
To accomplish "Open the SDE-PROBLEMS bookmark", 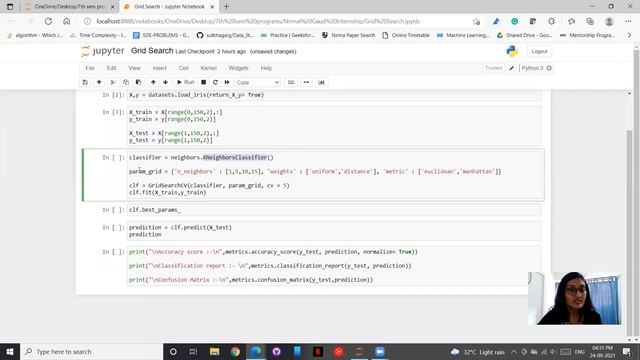I will click(162, 36).
